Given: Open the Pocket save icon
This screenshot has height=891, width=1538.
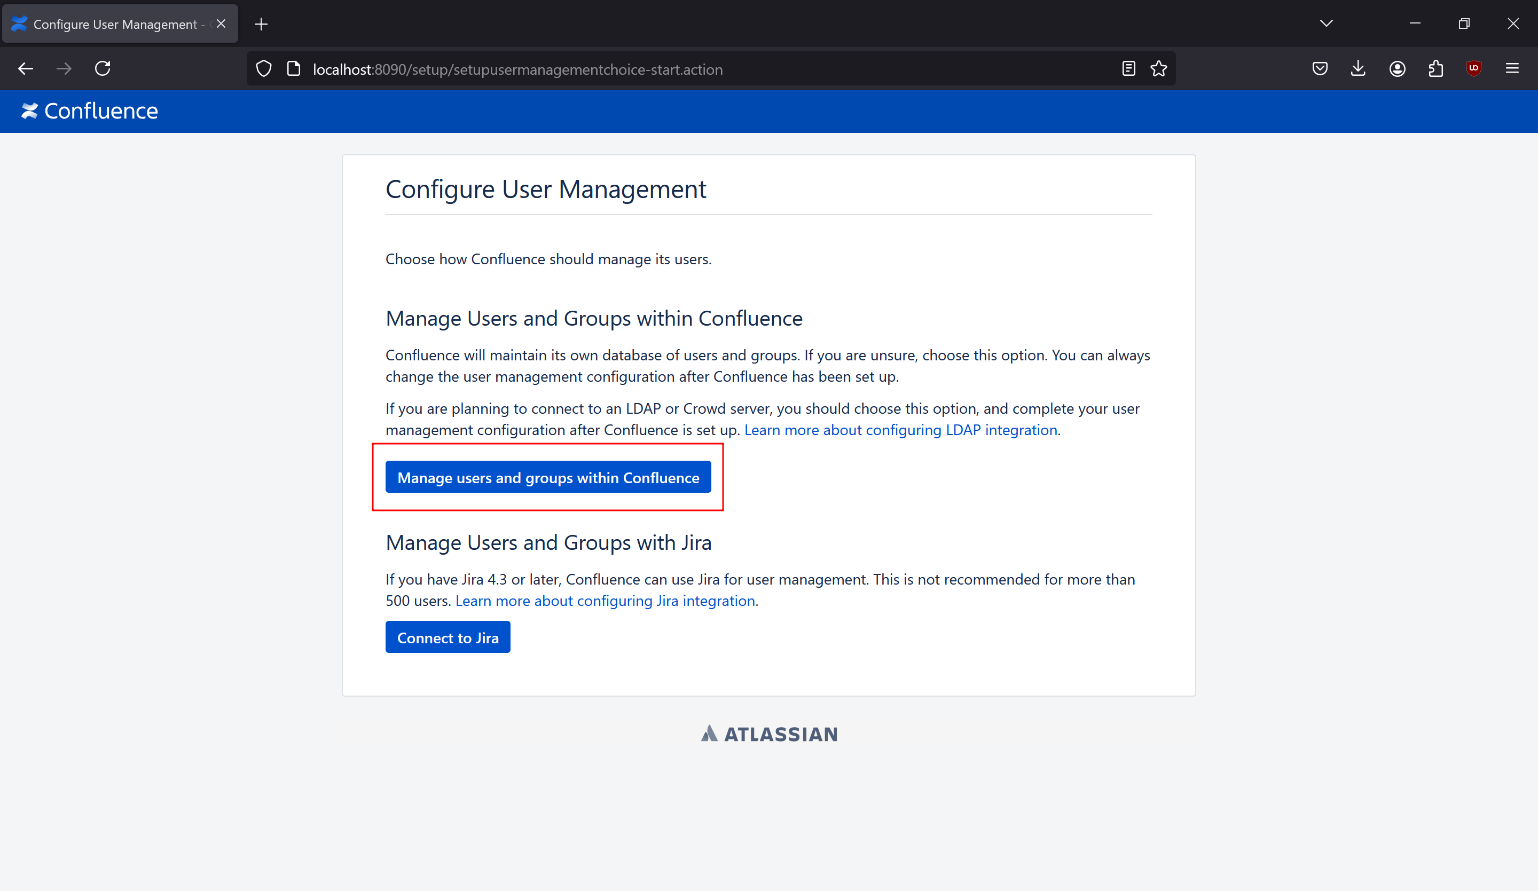Looking at the screenshot, I should coord(1320,69).
